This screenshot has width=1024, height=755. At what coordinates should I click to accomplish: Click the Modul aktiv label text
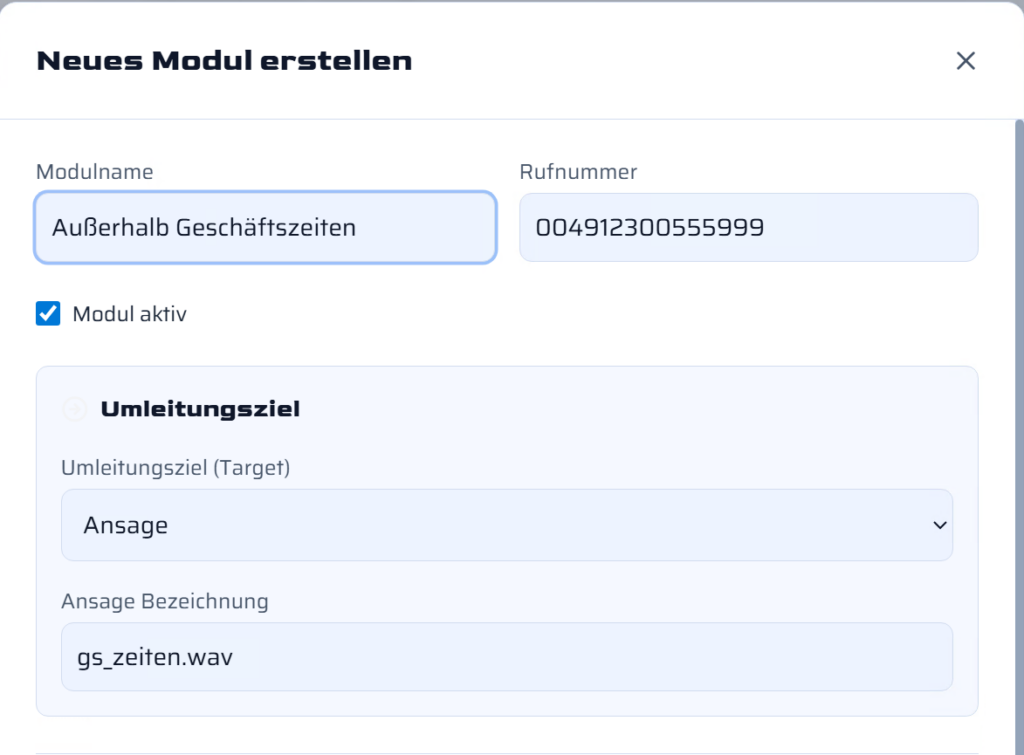(x=129, y=314)
